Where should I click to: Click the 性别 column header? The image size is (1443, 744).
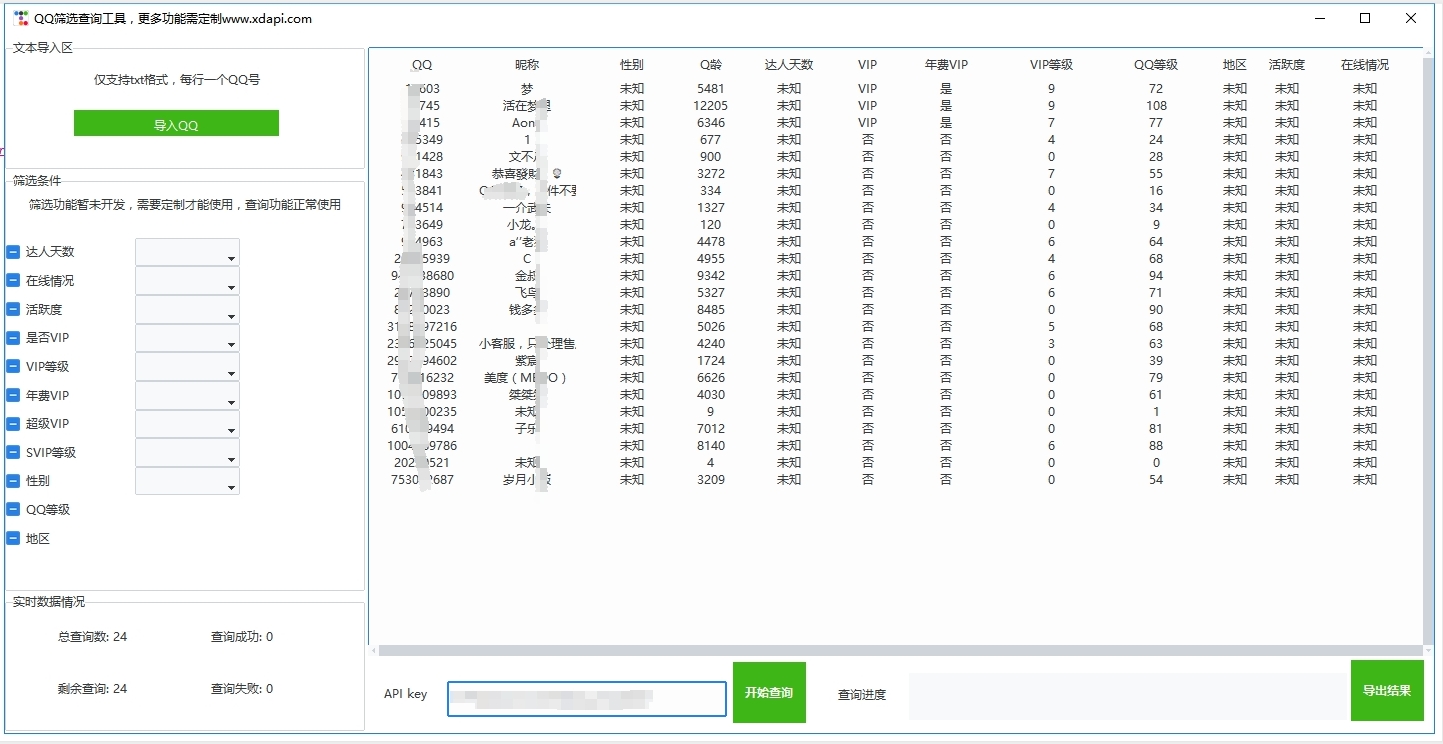coord(632,64)
